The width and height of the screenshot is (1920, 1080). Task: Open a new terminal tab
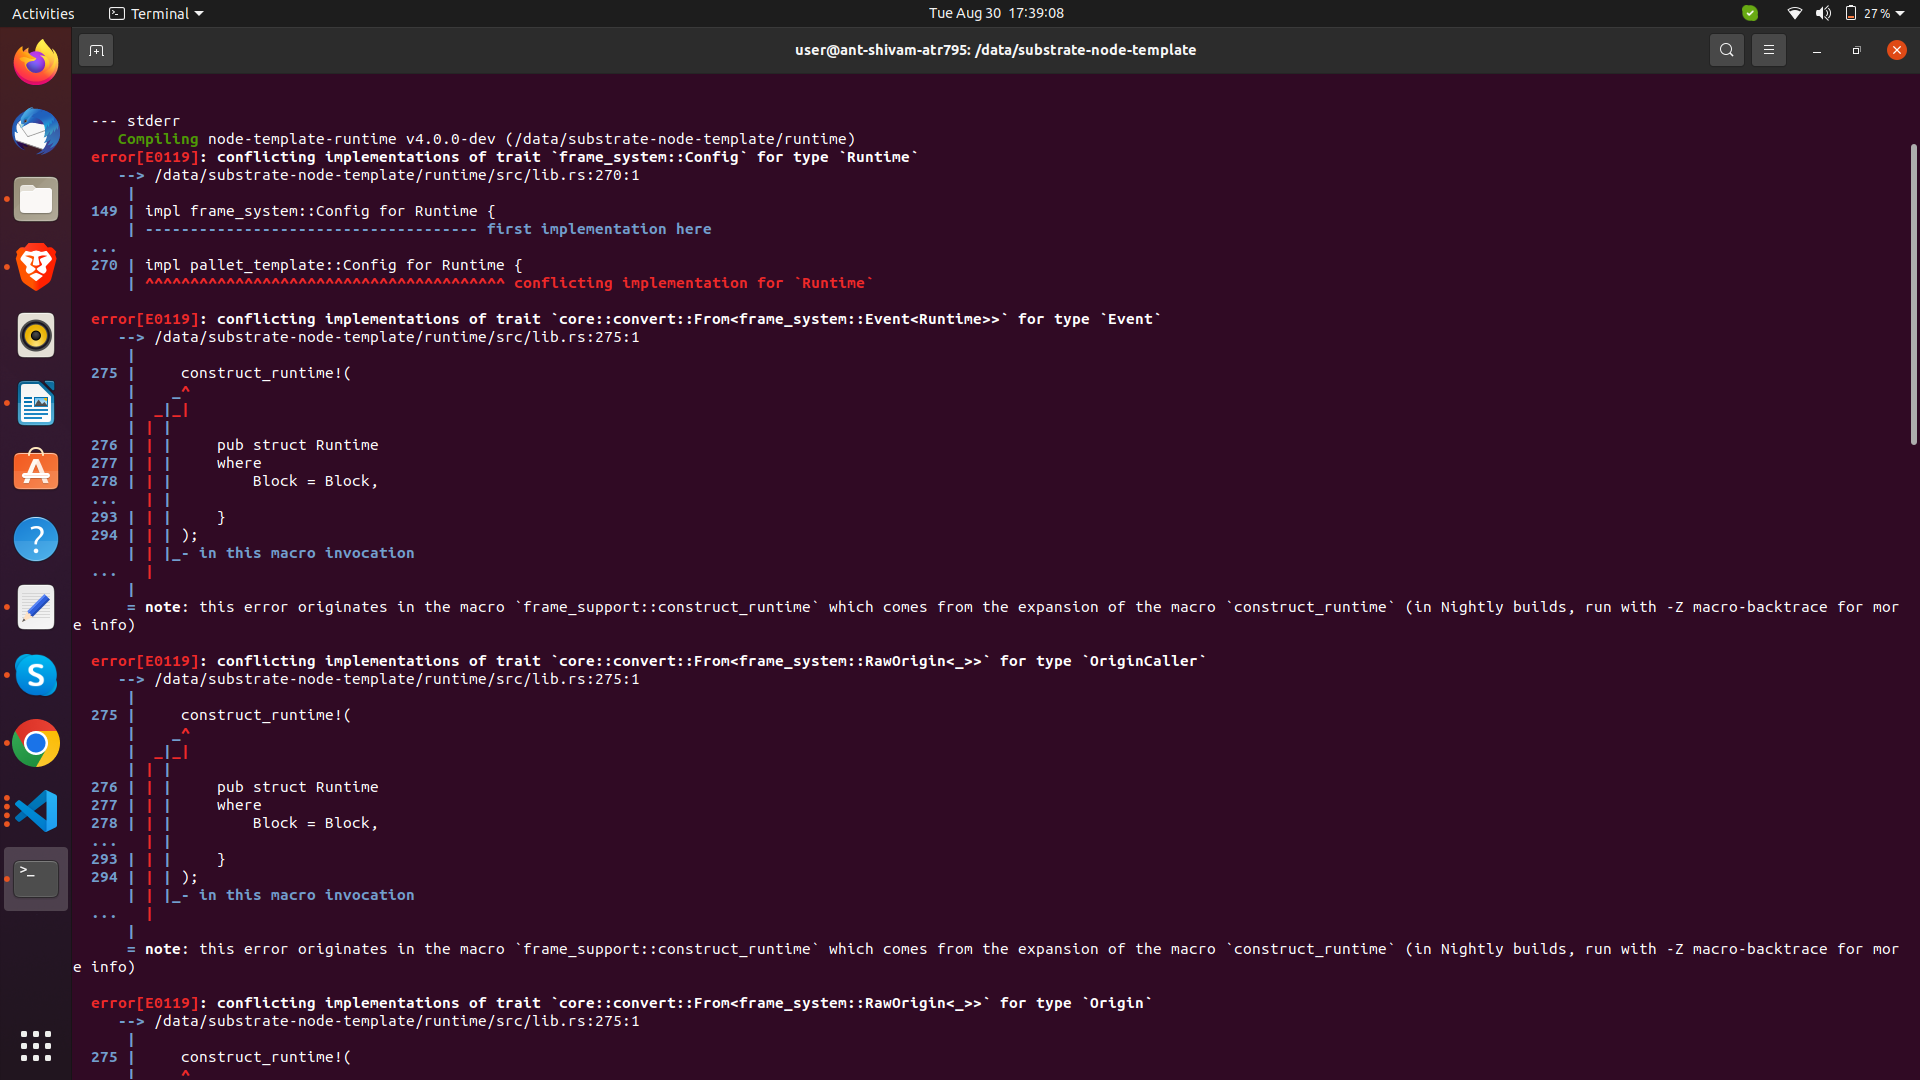96,50
